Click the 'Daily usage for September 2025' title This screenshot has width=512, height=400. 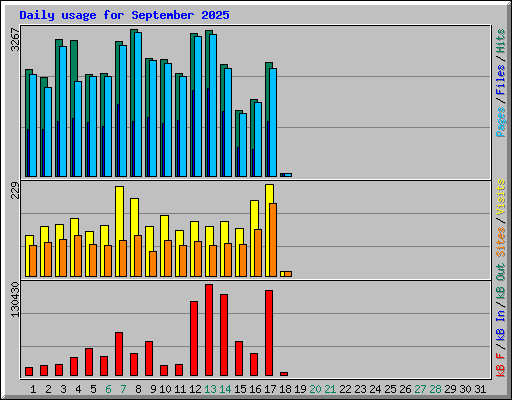[x=124, y=15]
